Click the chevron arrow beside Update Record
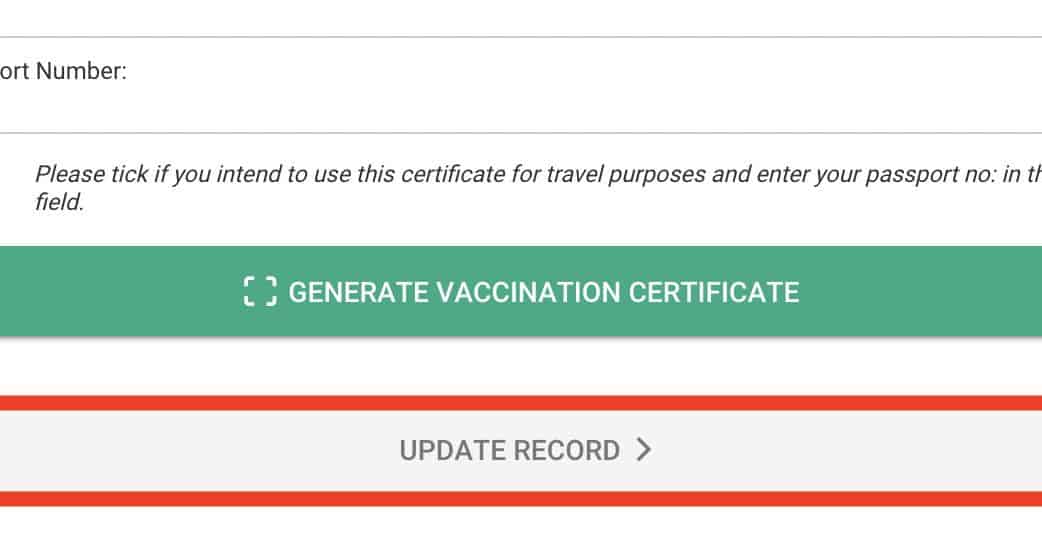Screen dimensions: 1042x560 (x=643, y=450)
